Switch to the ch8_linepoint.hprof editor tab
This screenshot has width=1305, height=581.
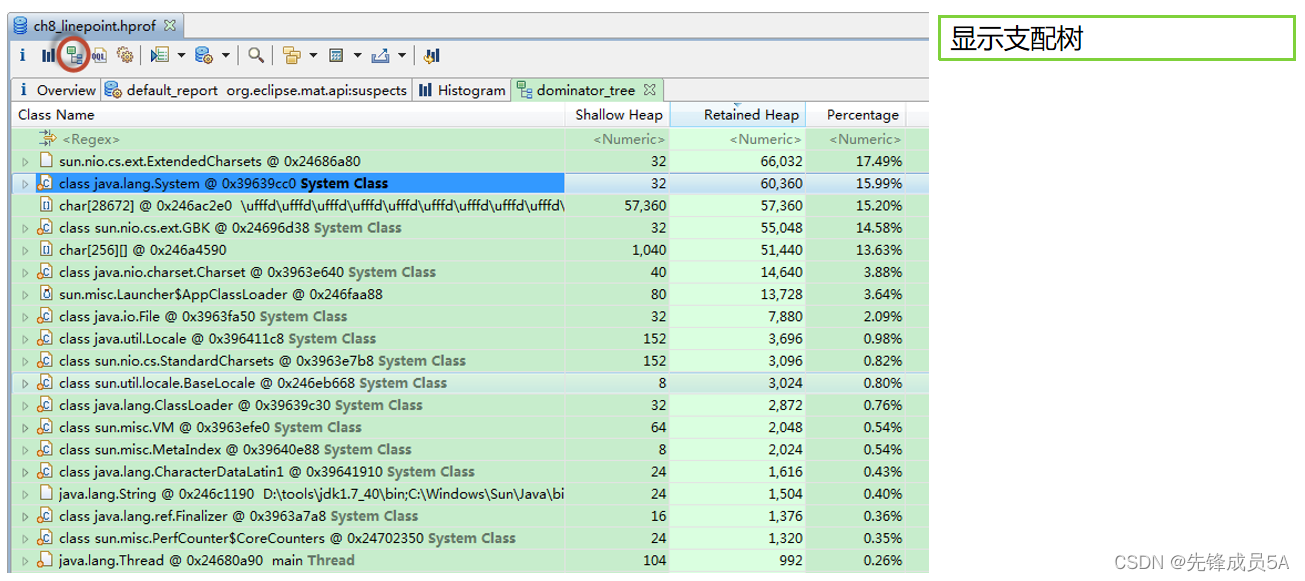click(94, 25)
